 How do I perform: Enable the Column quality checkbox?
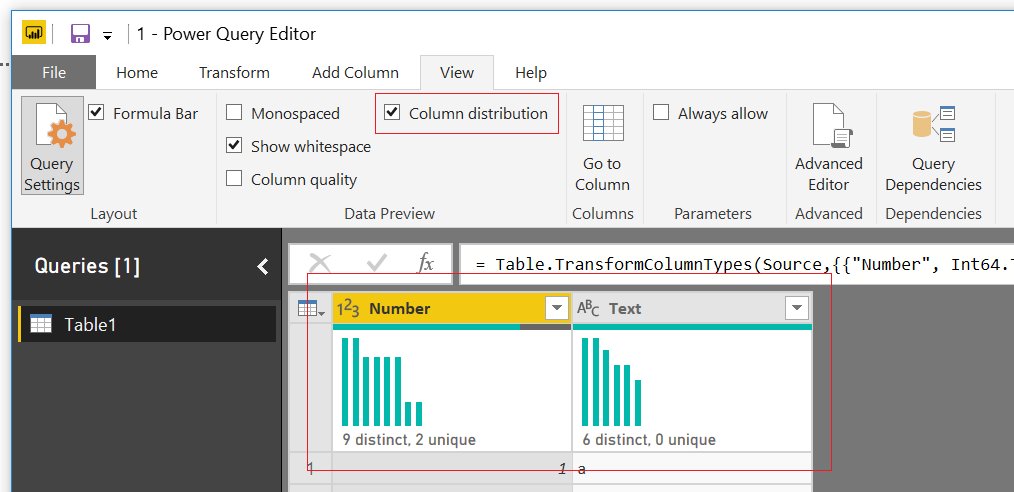[233, 178]
